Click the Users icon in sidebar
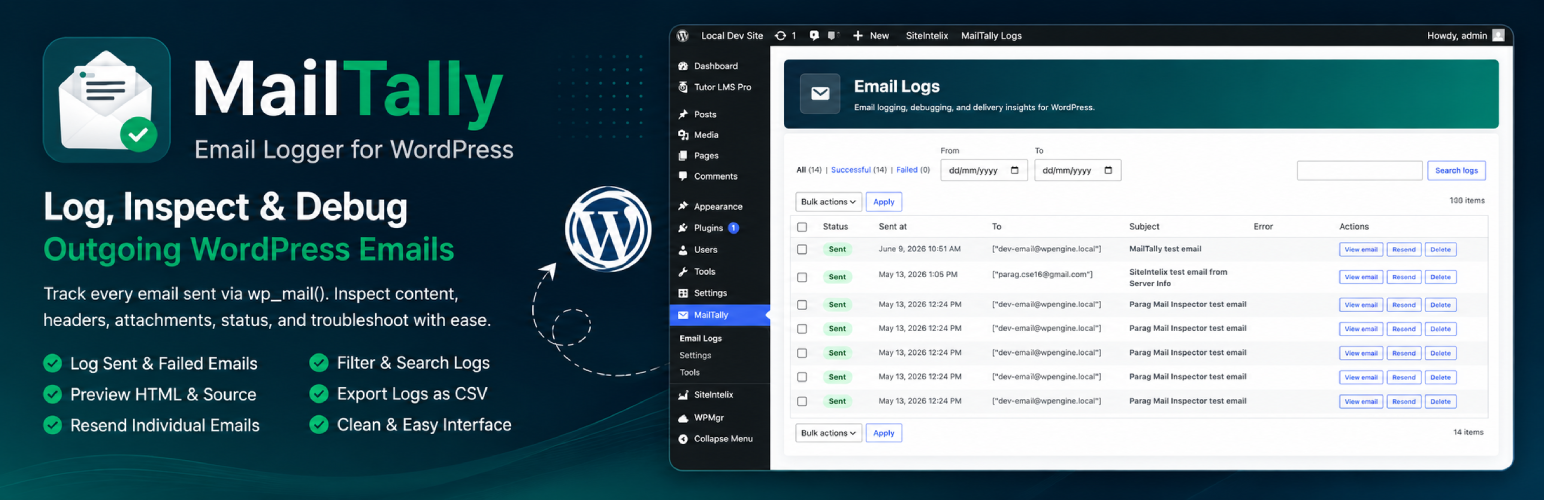This screenshot has width=1544, height=500. [x=683, y=250]
